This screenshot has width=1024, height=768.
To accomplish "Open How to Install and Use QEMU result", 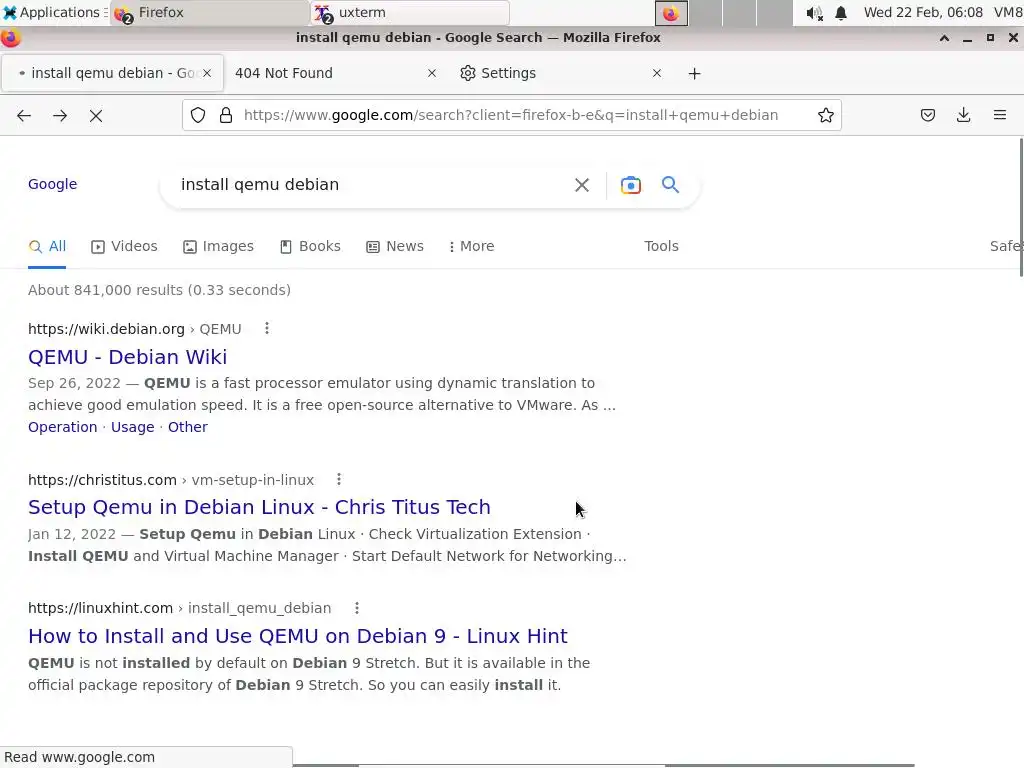I will click(x=298, y=636).
